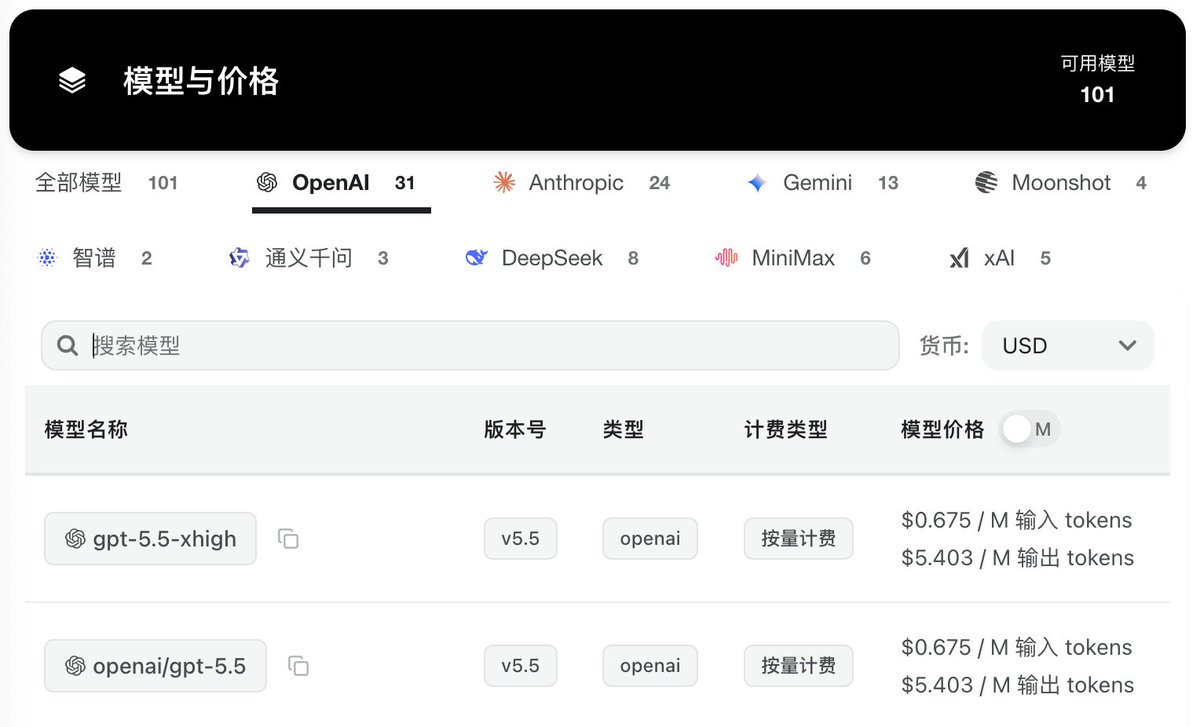Viewport: 1200px width, 727px height.
Task: Click the DeepSeek whale icon
Action: click(x=476, y=258)
